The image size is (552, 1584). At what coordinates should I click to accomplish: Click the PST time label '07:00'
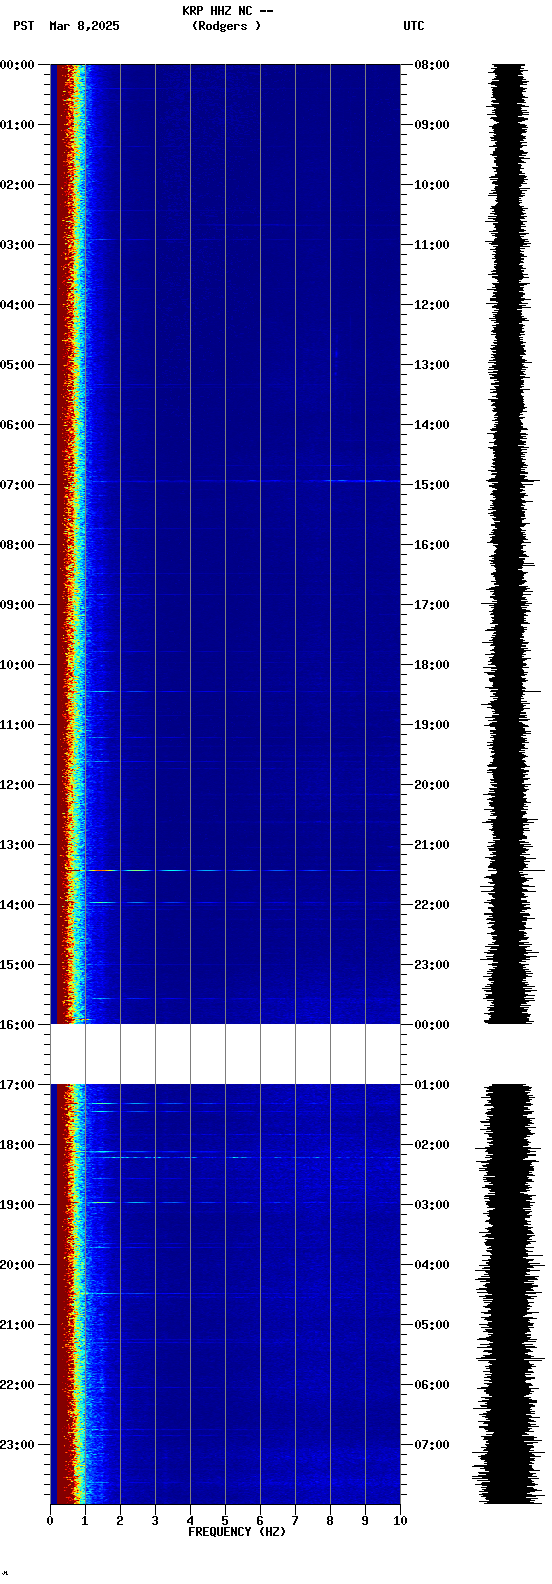(x=18, y=485)
